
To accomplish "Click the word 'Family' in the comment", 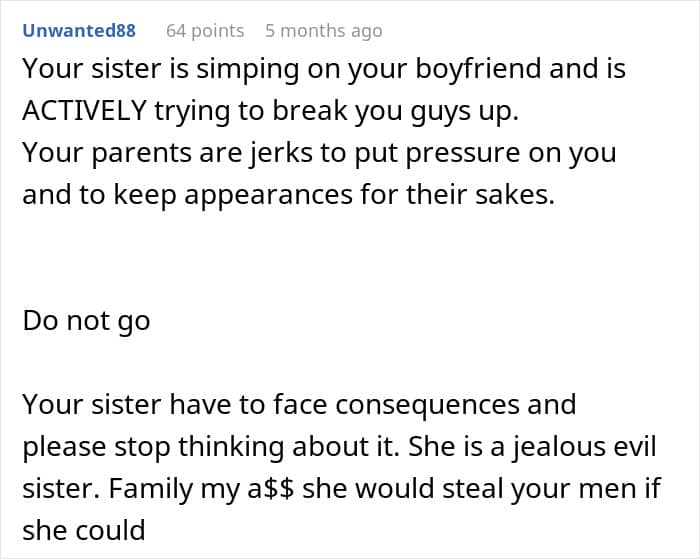I will (x=152, y=489).
